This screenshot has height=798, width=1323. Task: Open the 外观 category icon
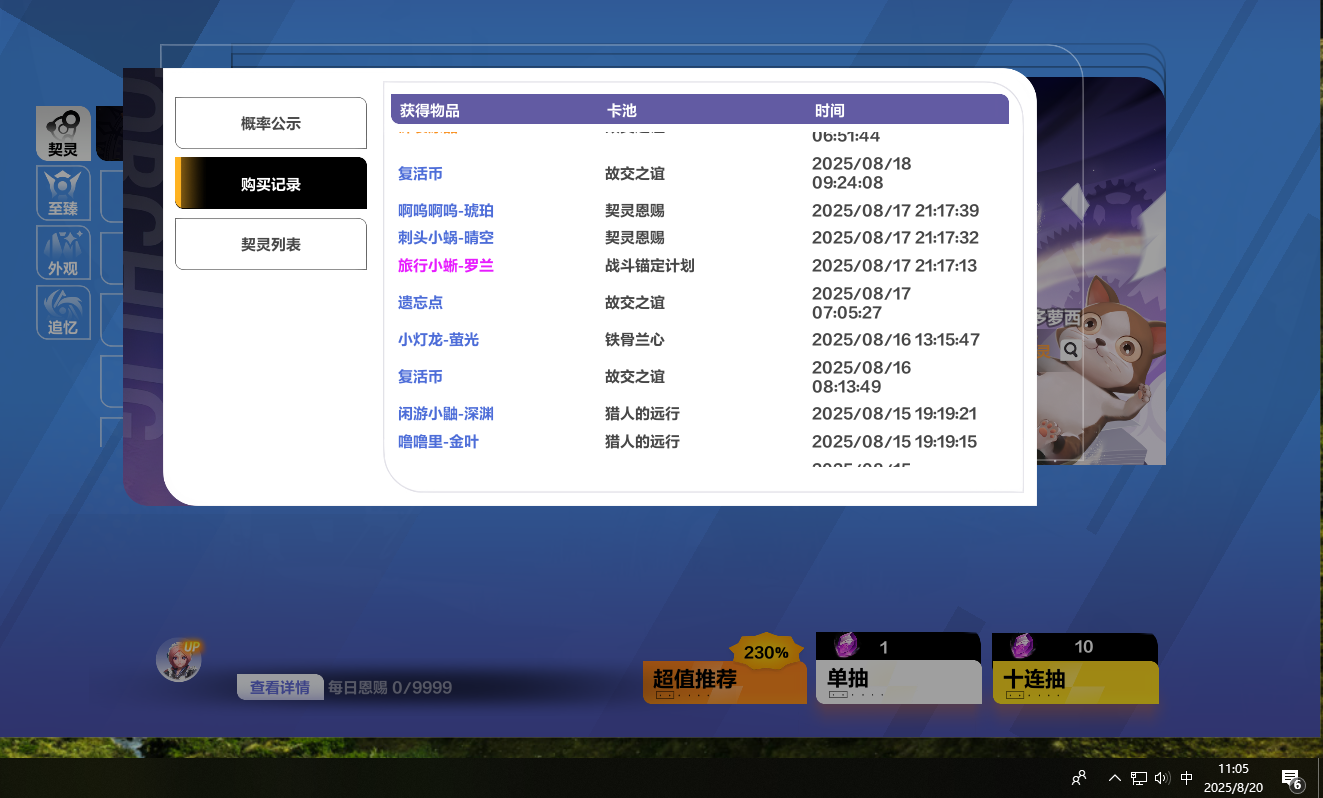[x=63, y=253]
